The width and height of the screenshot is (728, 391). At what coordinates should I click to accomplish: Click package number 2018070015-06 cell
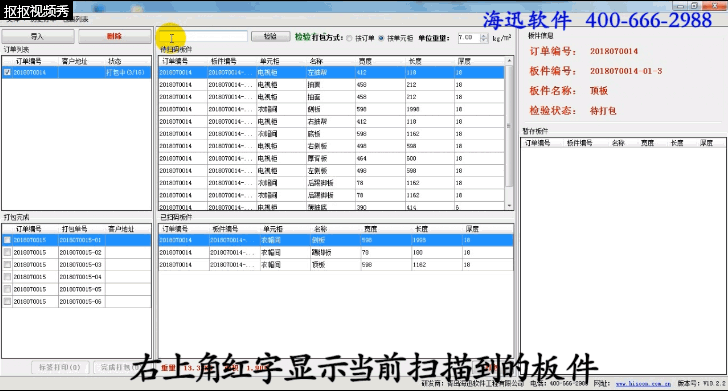click(x=81, y=301)
